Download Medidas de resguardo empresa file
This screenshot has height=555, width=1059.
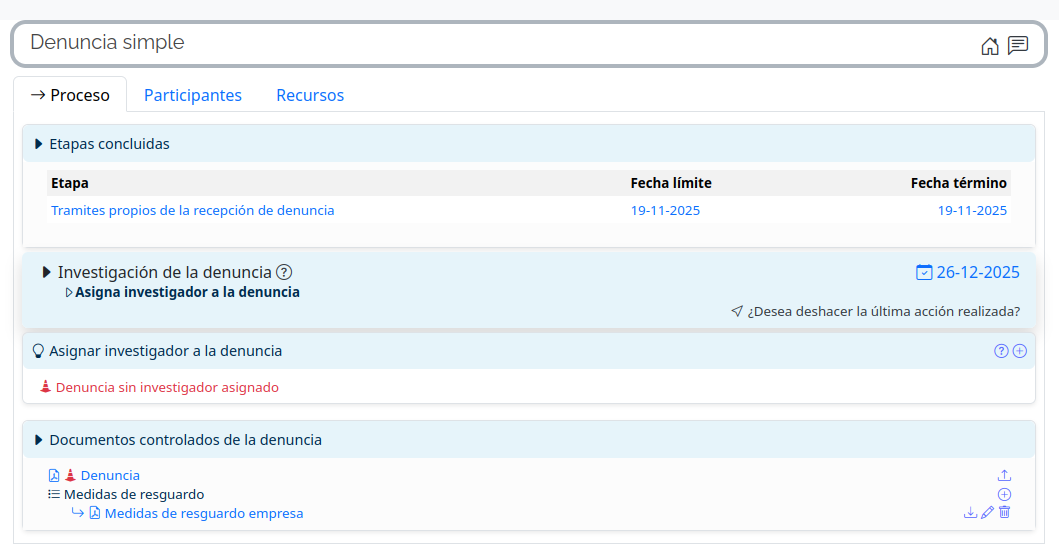point(970,513)
